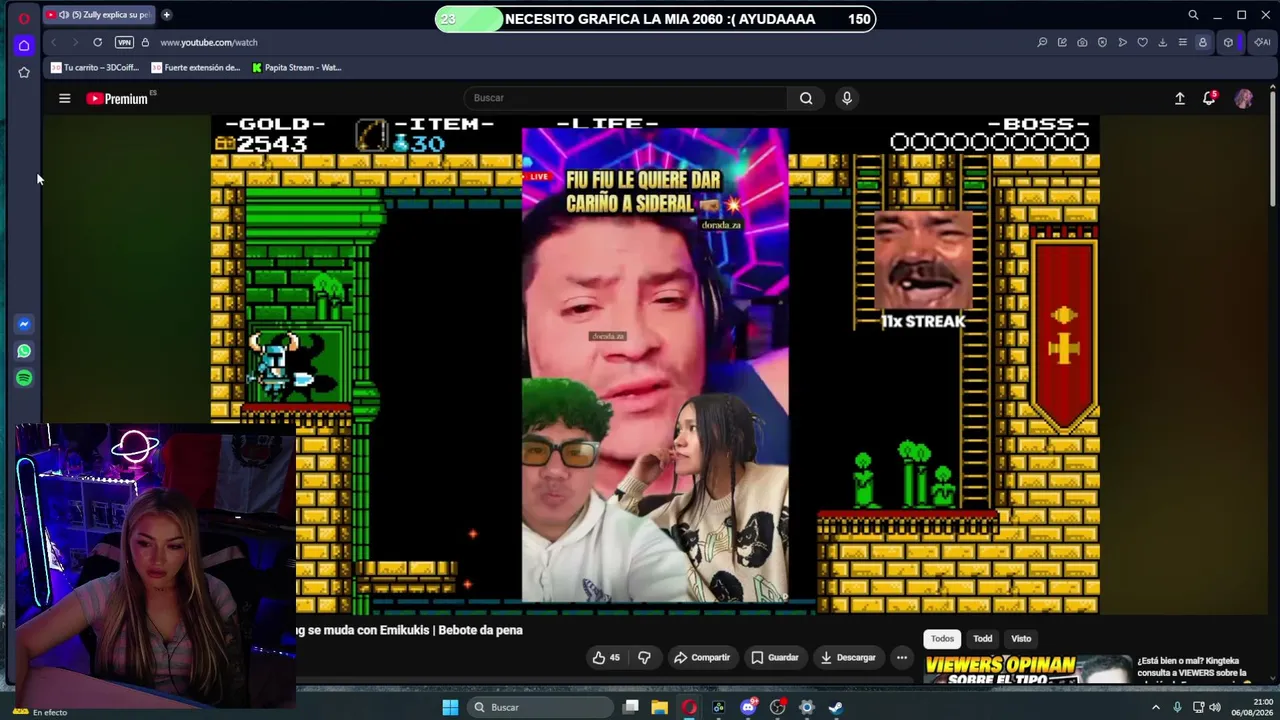Open the Opera extensions cube icon
Image resolution: width=1280 pixels, height=720 pixels.
(1228, 42)
